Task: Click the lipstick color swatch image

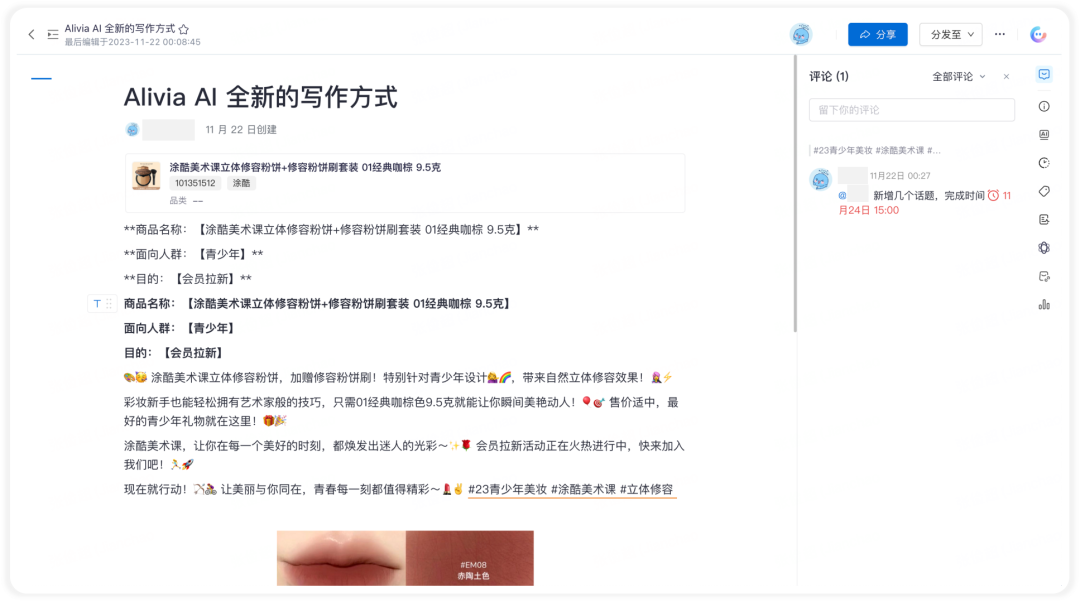Action: coord(405,558)
